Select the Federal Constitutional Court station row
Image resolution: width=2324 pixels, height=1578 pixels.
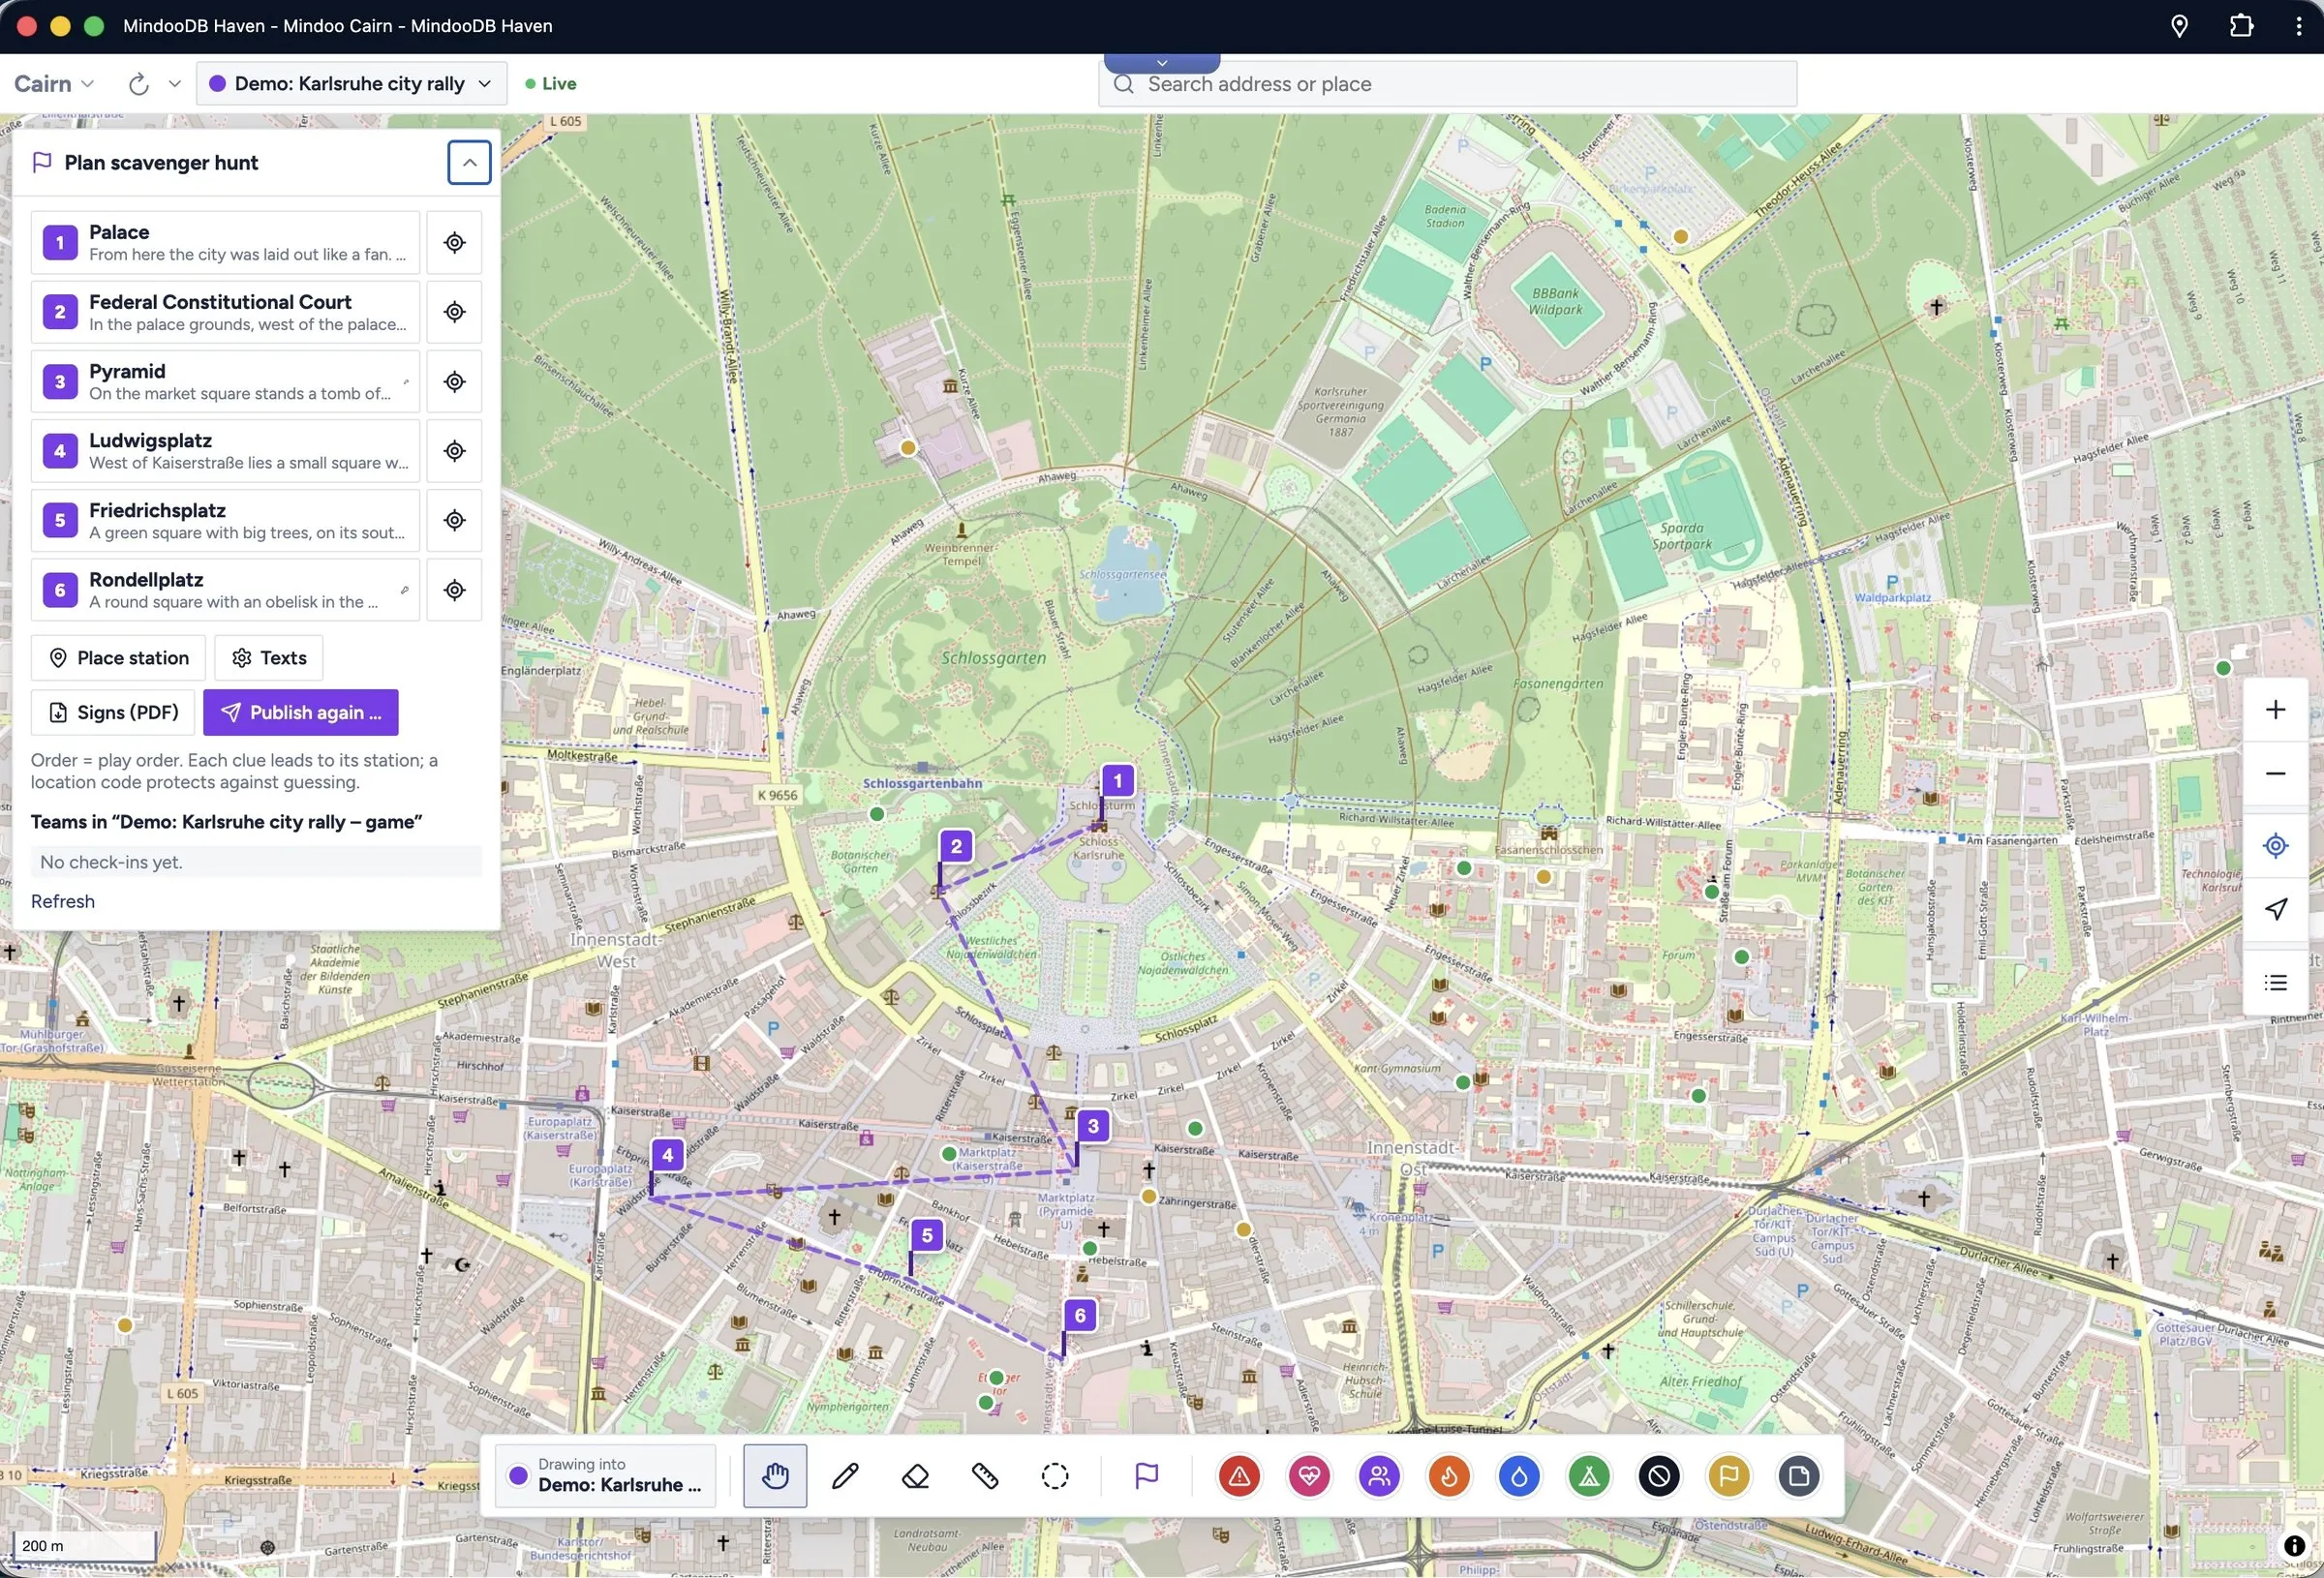225,312
